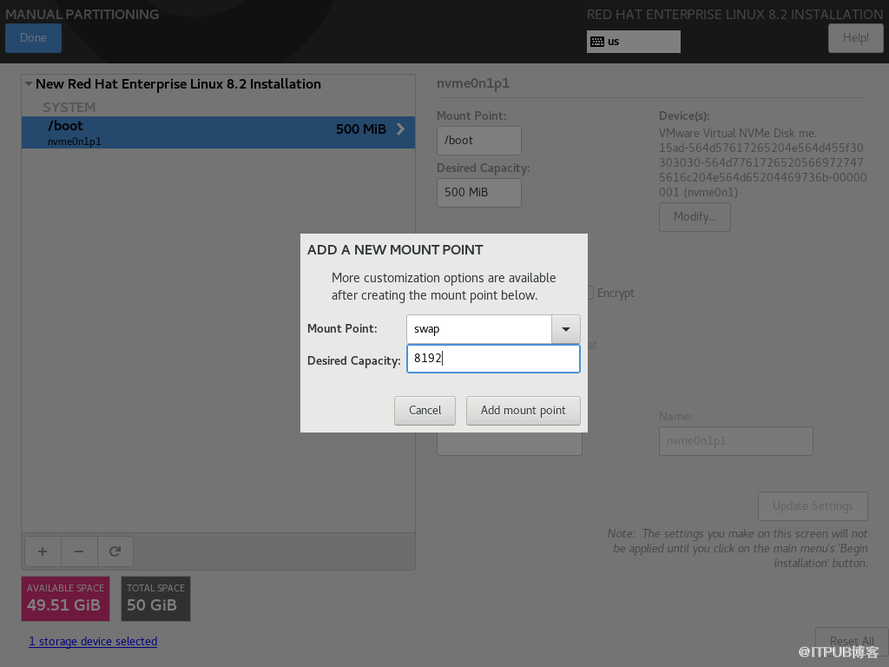
Task: Click the Total Space 50 GiB box
Action: coord(156,598)
